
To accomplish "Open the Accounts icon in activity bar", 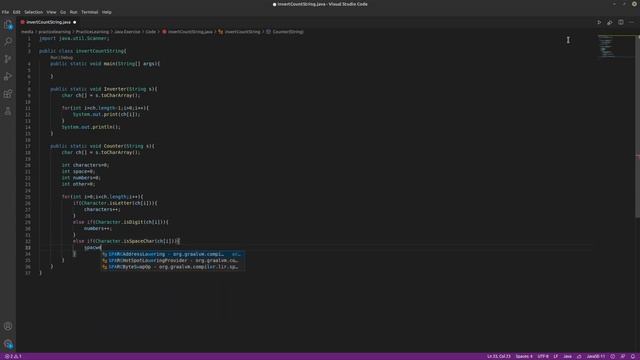I will 8,326.
